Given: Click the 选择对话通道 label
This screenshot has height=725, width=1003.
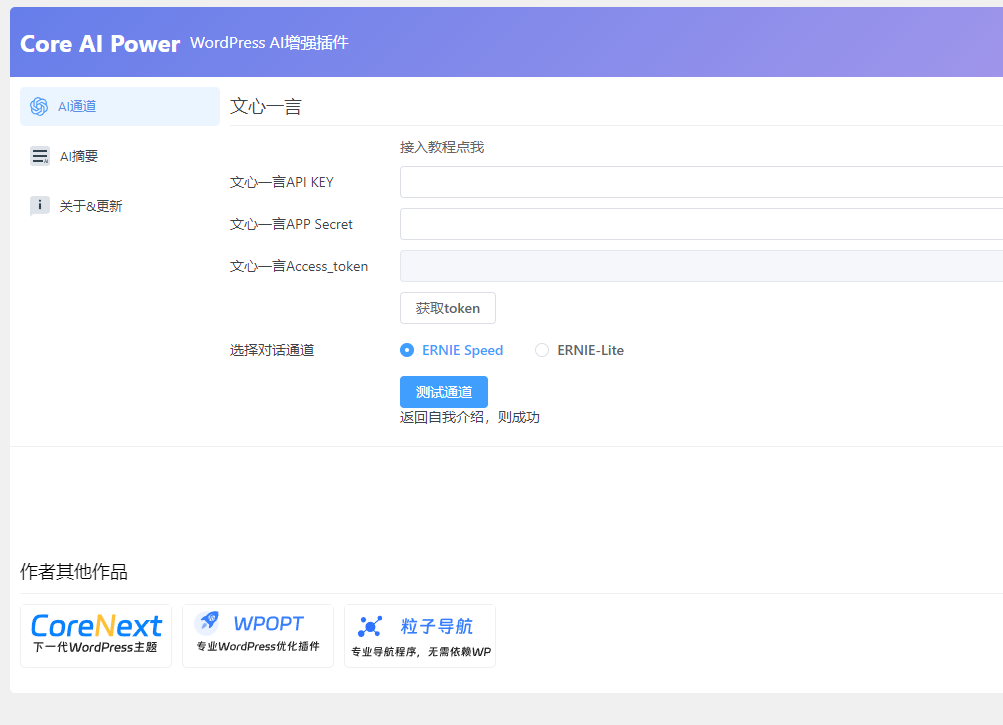Looking at the screenshot, I should point(272,350).
